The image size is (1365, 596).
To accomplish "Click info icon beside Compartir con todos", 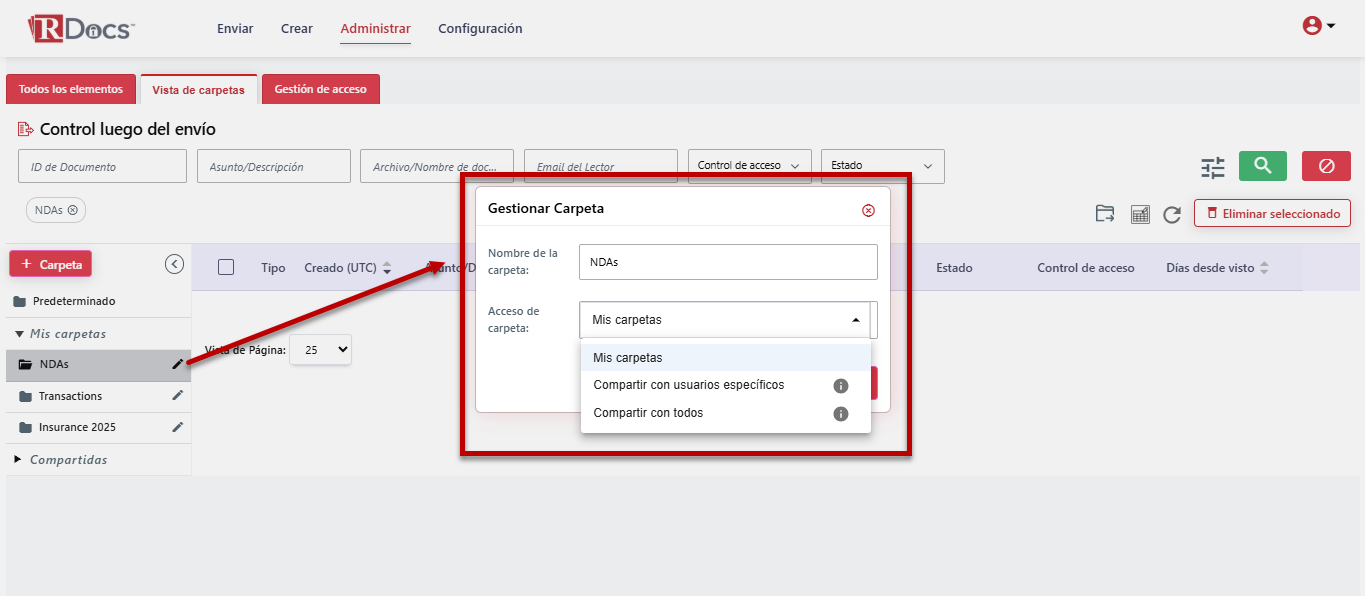I will [841, 413].
